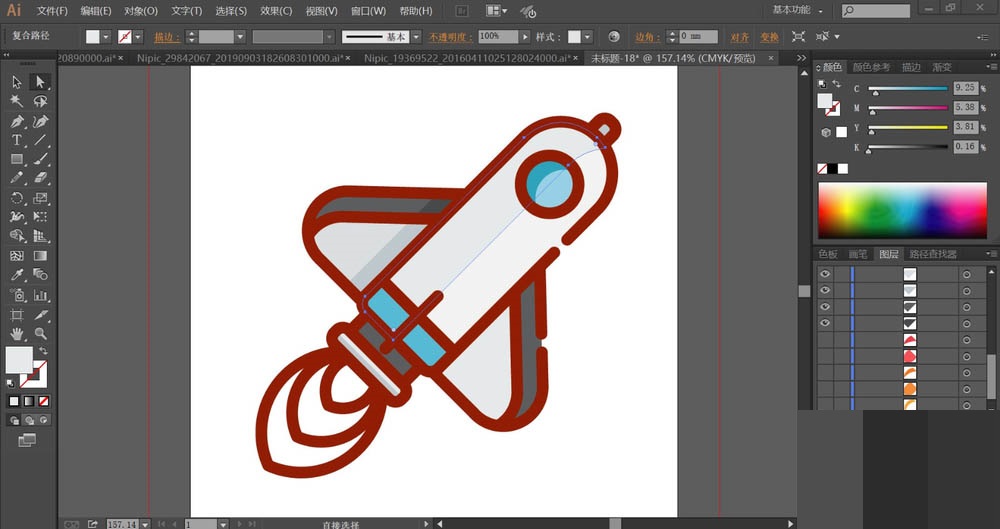Set paint mode to None in toolbox
The image size is (1000, 529).
(x=43, y=401)
